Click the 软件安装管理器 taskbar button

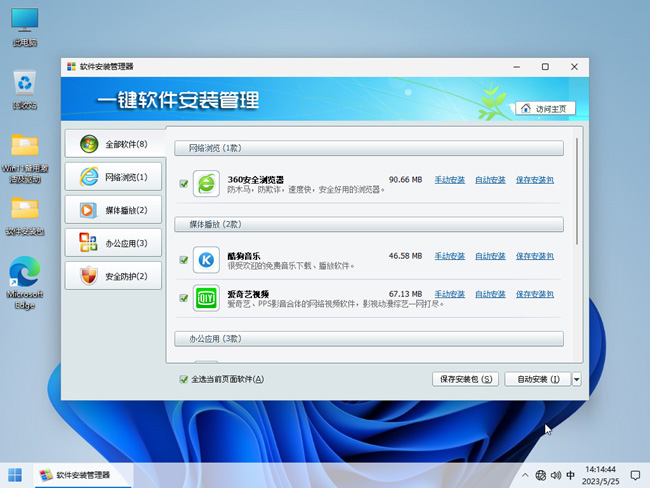coord(83,475)
